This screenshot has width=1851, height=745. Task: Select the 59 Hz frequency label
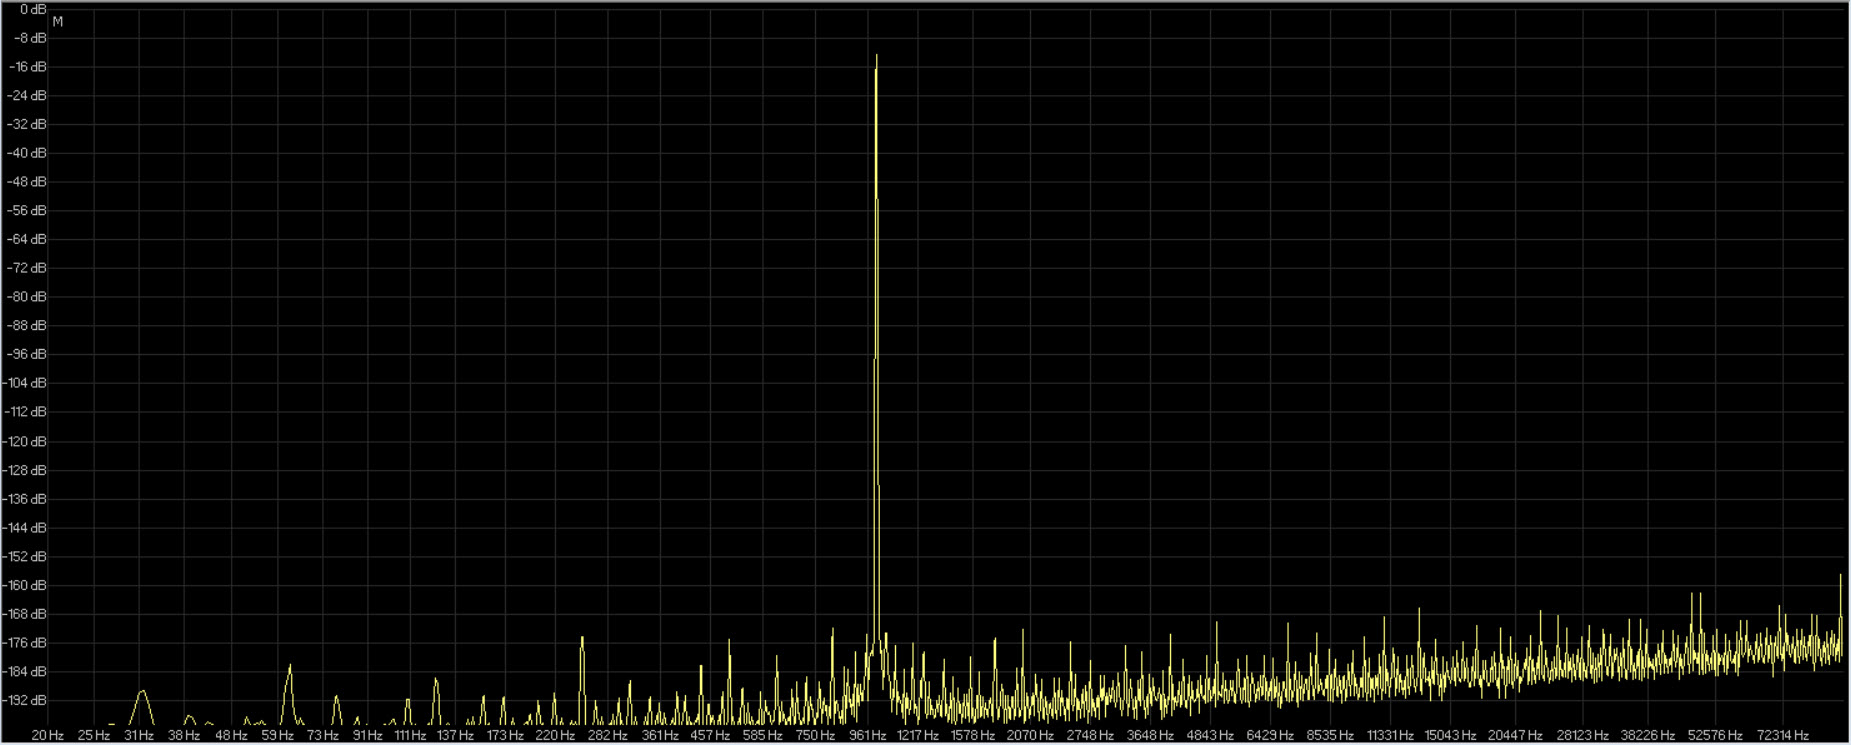tap(277, 735)
